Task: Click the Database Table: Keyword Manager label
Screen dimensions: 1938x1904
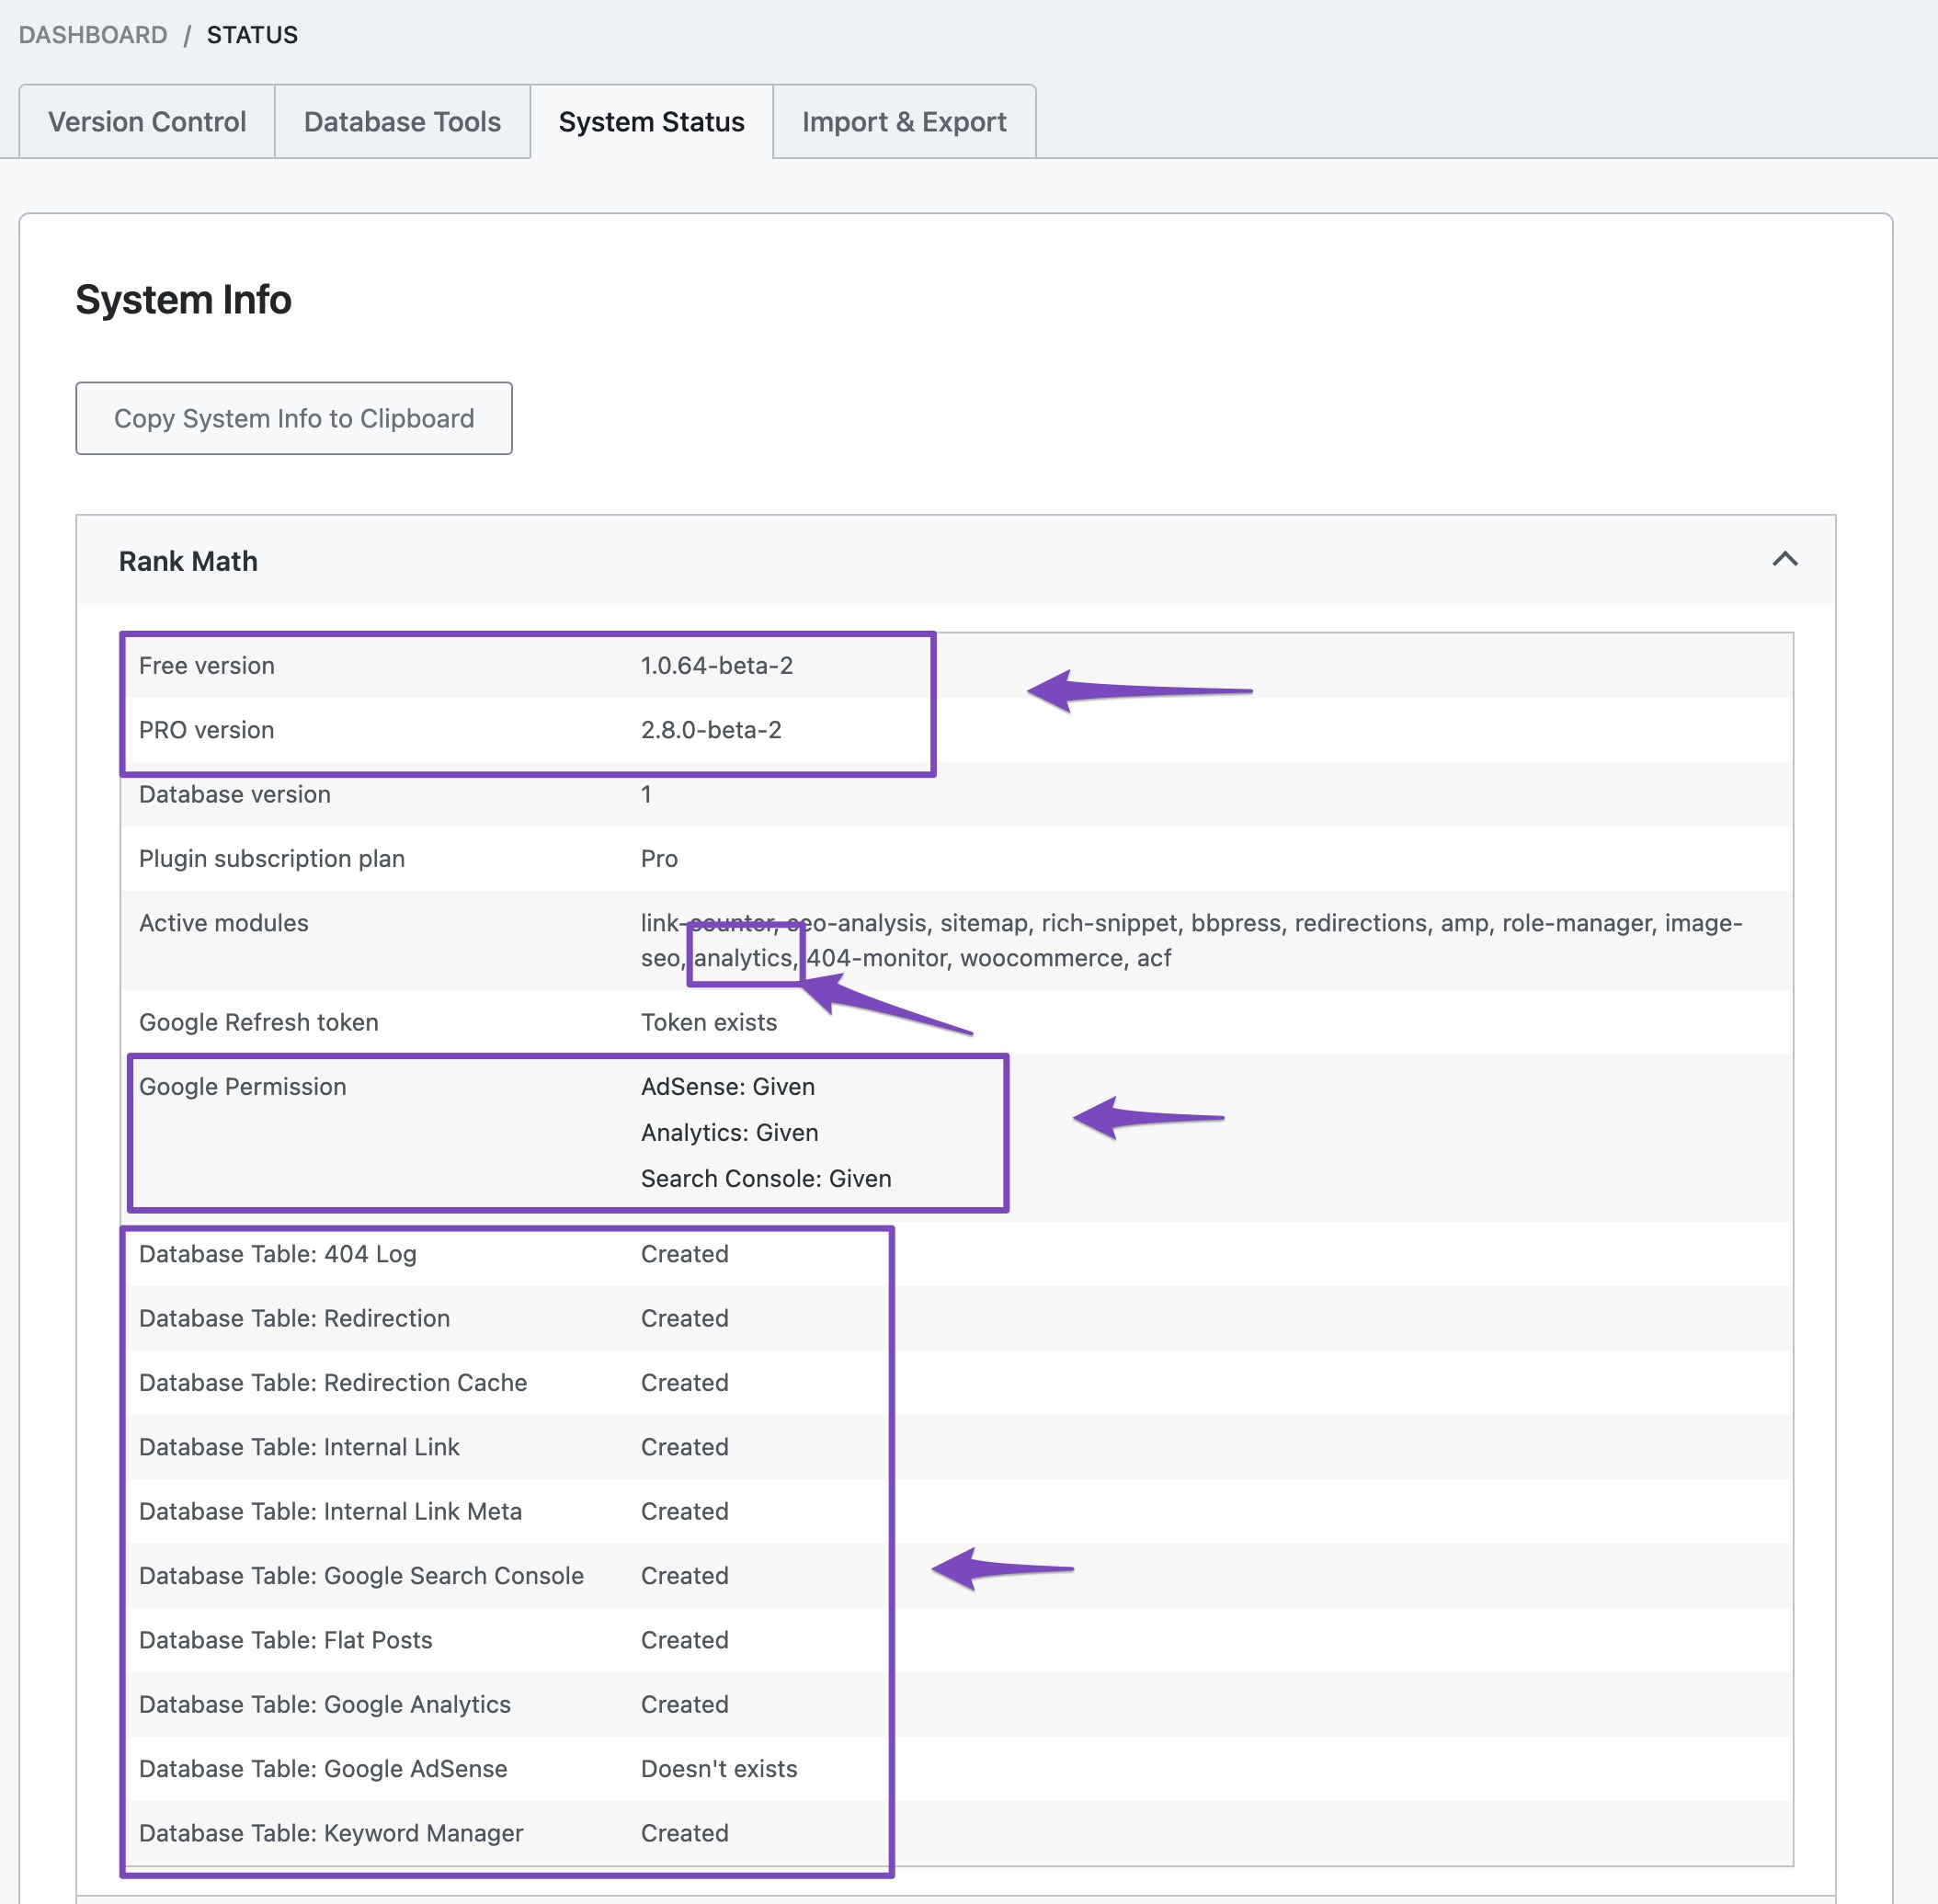Action: click(x=331, y=1833)
